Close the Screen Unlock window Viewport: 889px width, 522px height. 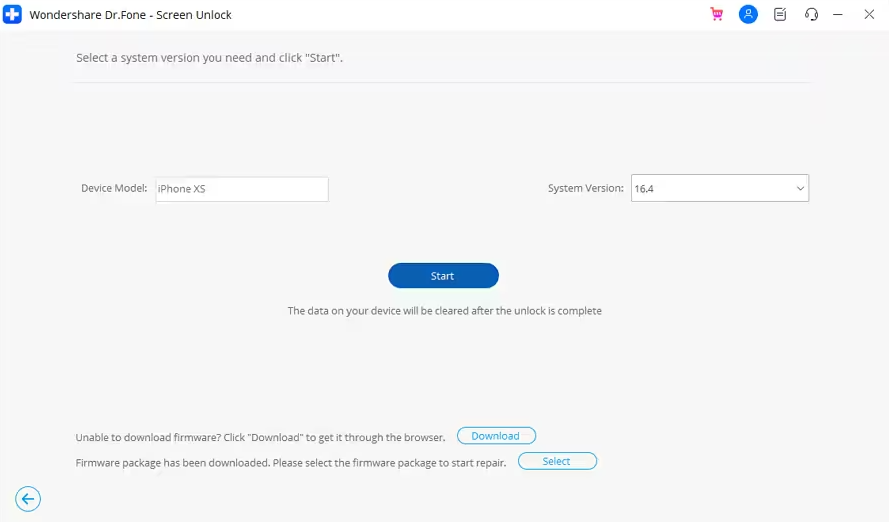click(869, 14)
